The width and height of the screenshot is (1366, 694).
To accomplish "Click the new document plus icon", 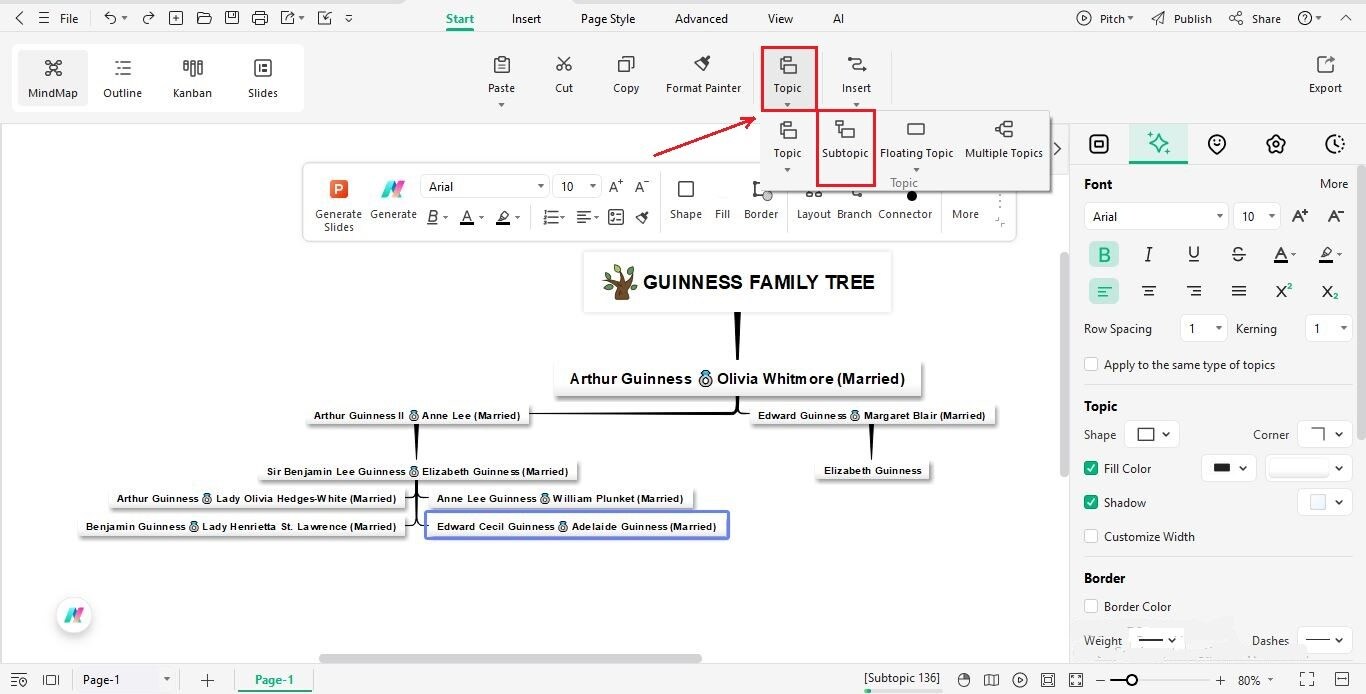I will tap(176, 18).
